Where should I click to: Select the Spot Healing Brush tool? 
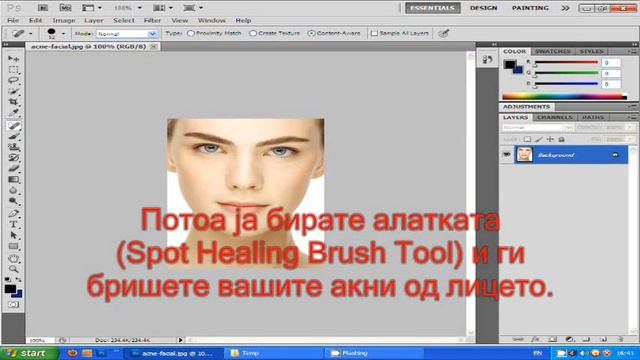pos(13,126)
